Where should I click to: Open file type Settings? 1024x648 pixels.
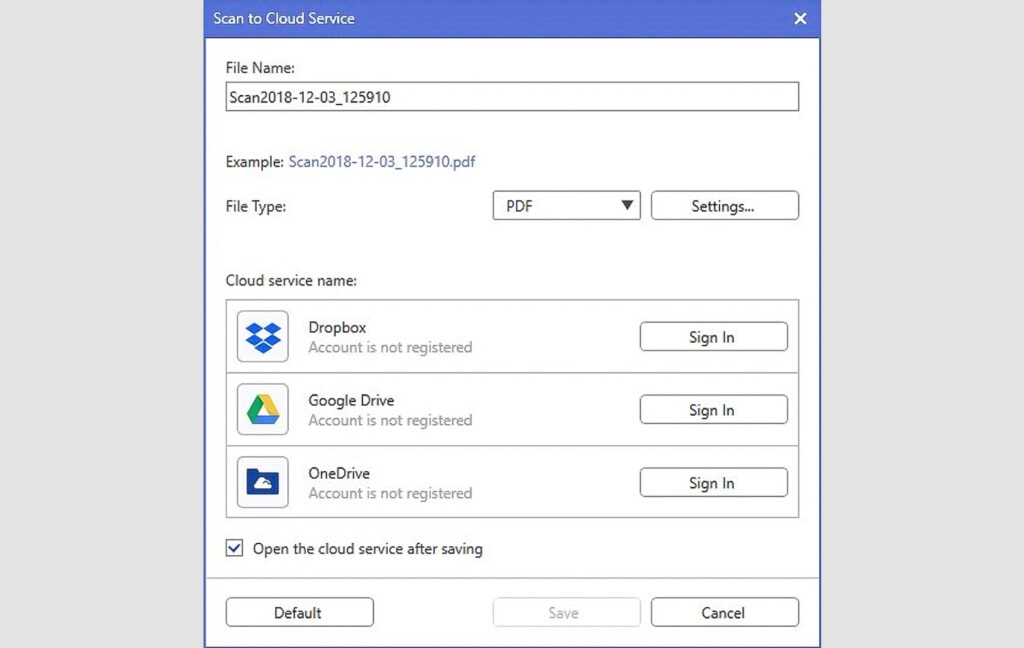tap(724, 206)
